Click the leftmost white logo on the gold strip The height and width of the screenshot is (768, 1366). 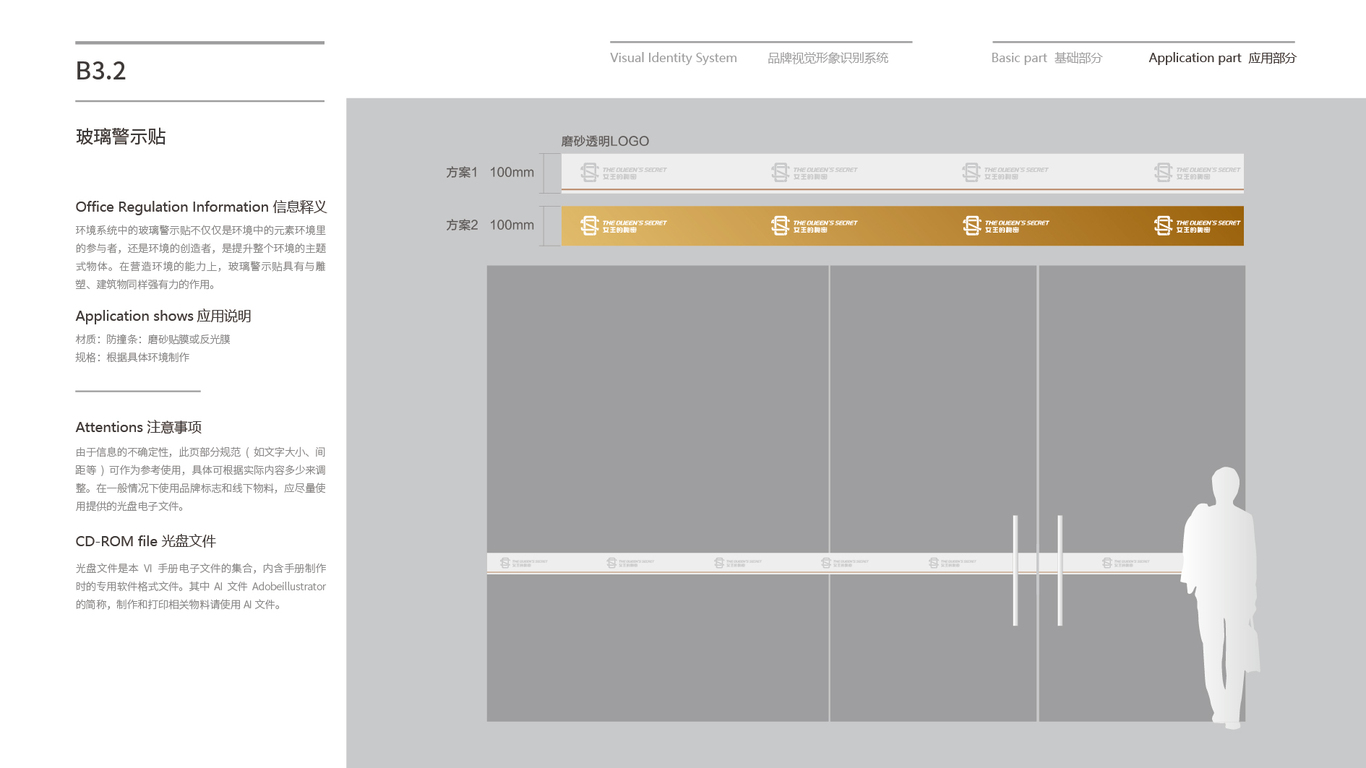pos(624,226)
